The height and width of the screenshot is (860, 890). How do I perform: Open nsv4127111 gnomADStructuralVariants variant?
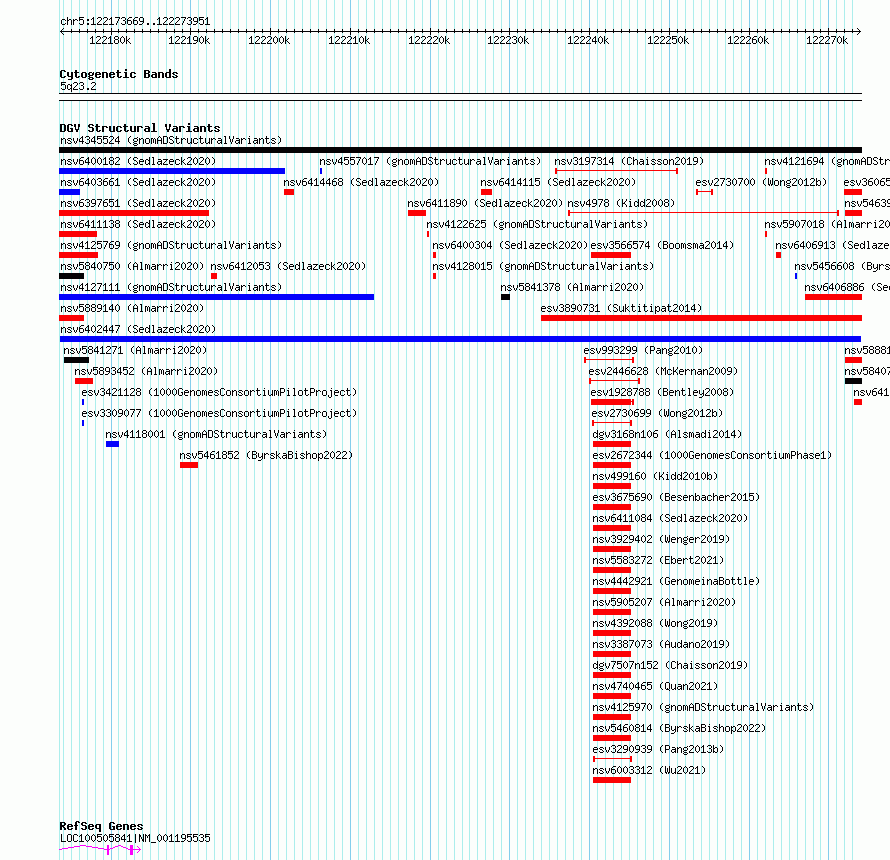(171, 287)
